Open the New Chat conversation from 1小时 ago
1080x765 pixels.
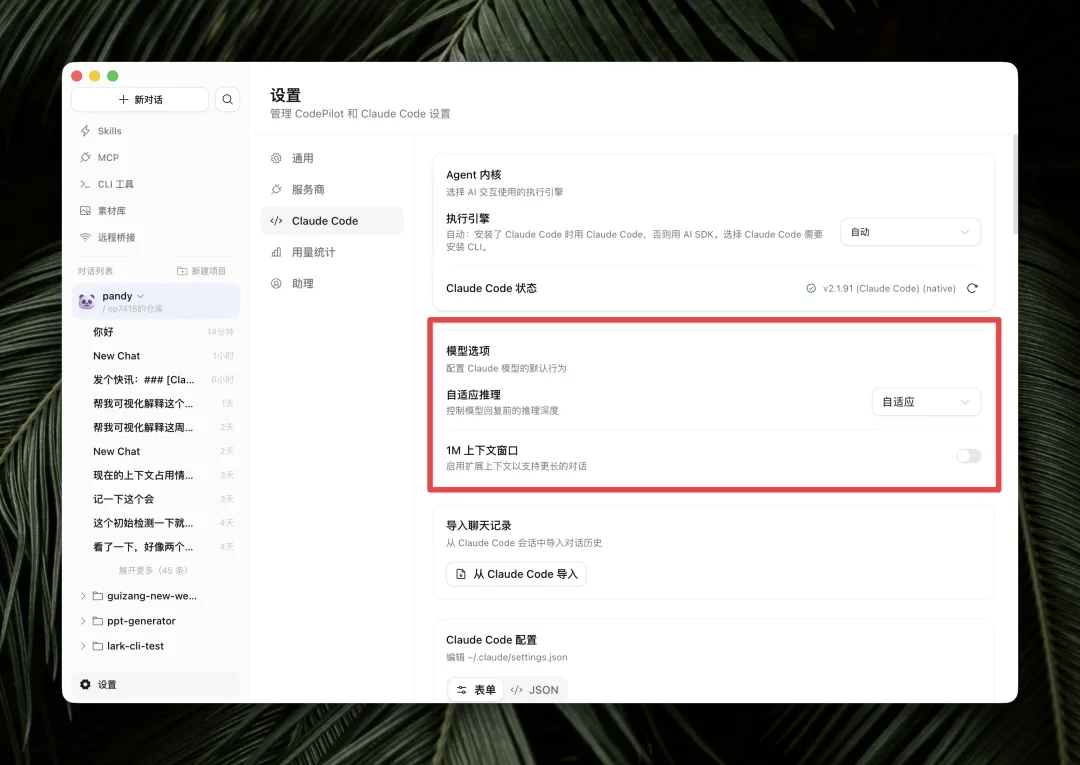116,355
